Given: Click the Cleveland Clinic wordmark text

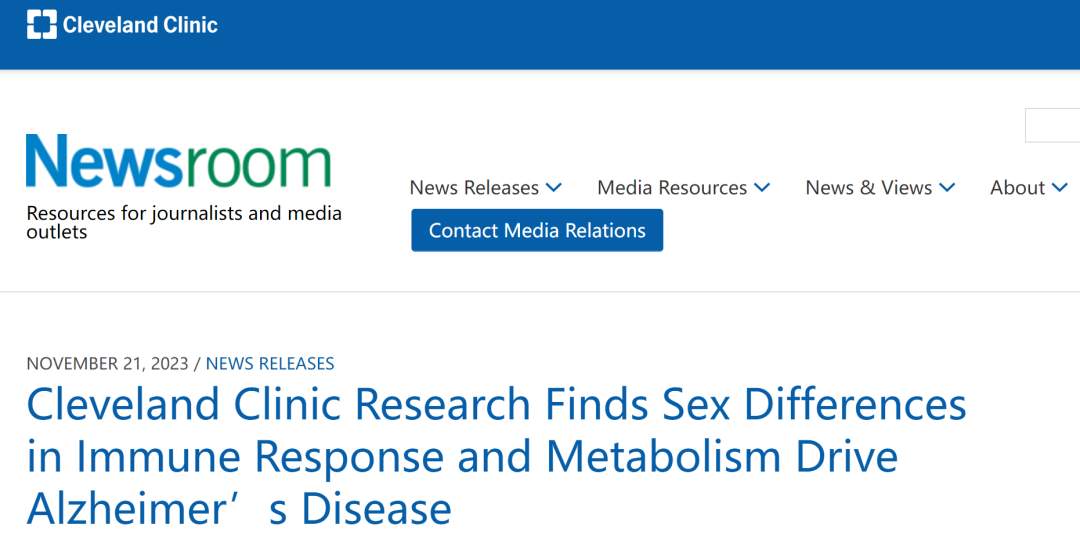Looking at the screenshot, I should point(140,24).
